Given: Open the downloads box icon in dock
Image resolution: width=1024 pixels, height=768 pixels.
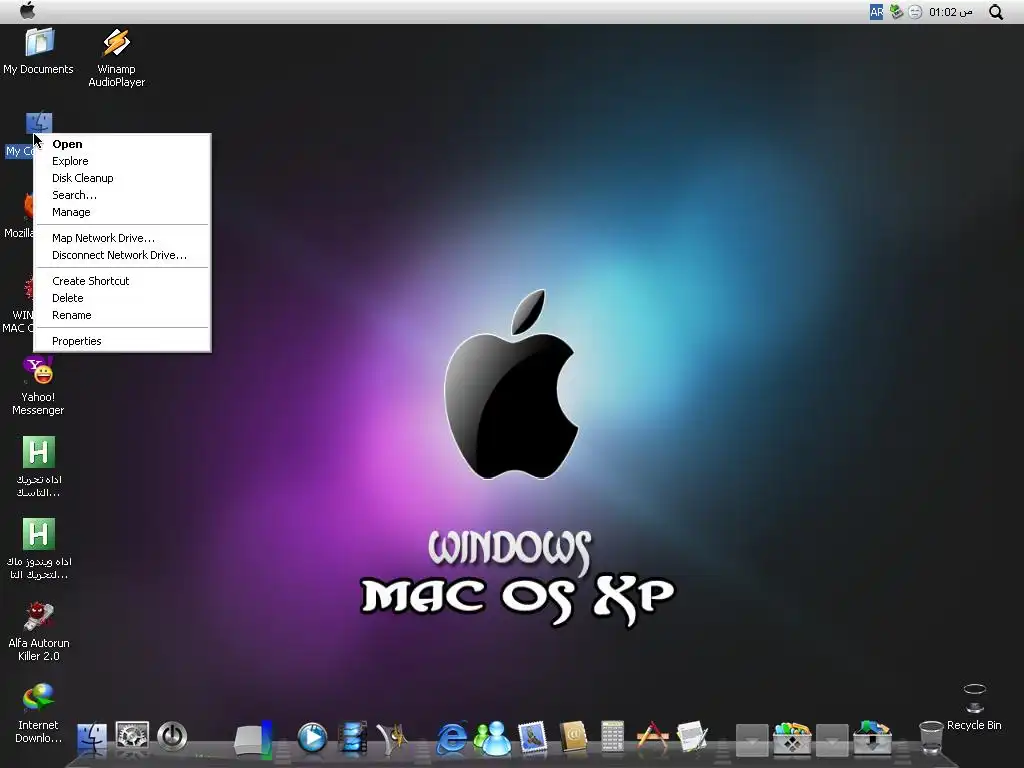Looking at the screenshot, I should pos(872,738).
